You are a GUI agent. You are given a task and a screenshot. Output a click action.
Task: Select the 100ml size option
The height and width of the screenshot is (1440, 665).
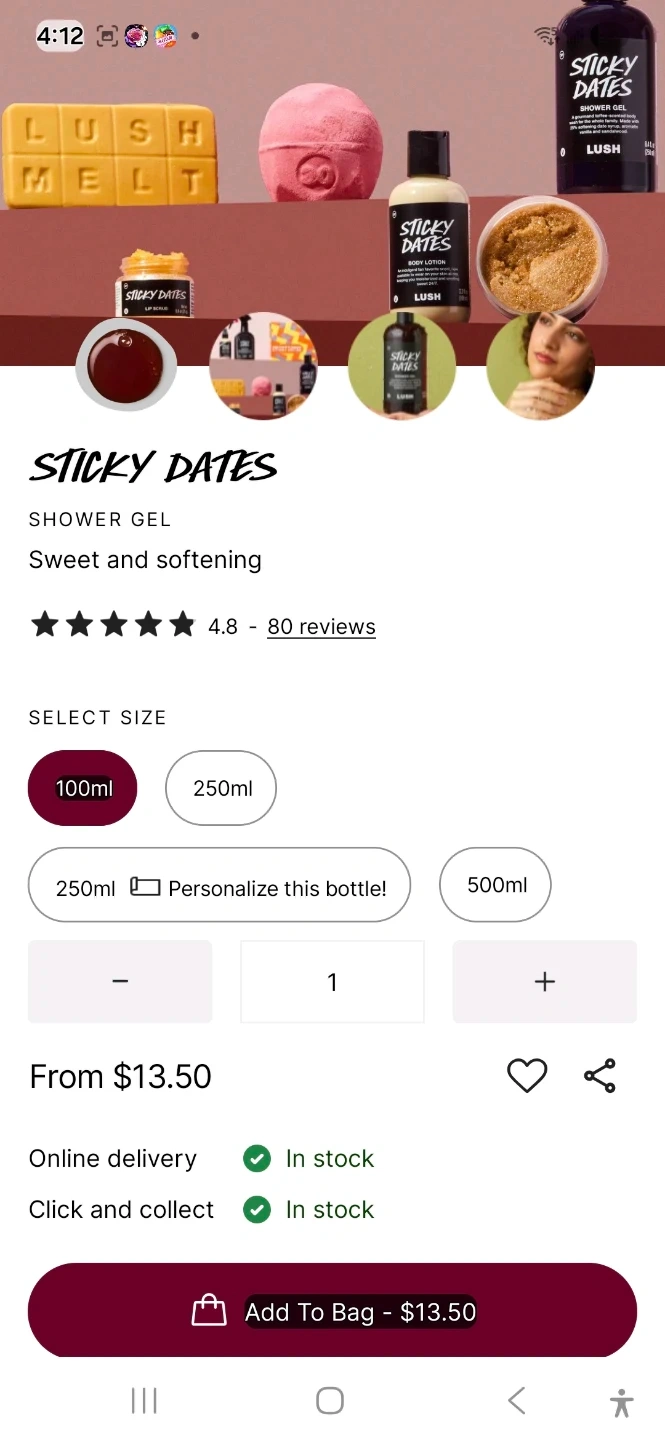(83, 788)
